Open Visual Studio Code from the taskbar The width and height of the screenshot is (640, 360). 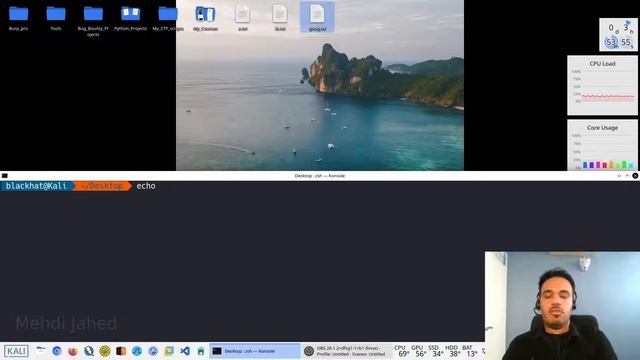[x=185, y=351]
